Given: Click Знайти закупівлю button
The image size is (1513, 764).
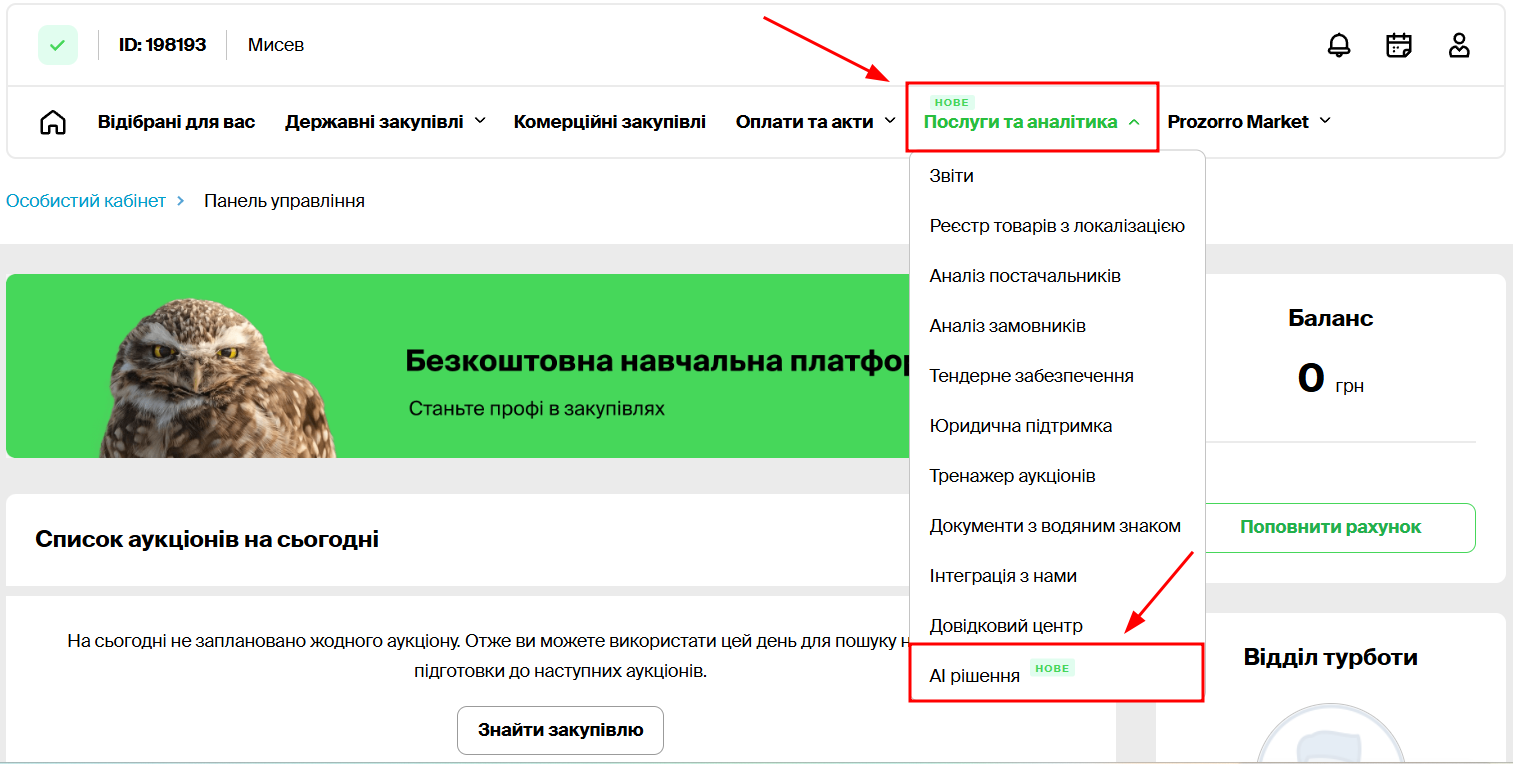Looking at the screenshot, I should [x=560, y=730].
